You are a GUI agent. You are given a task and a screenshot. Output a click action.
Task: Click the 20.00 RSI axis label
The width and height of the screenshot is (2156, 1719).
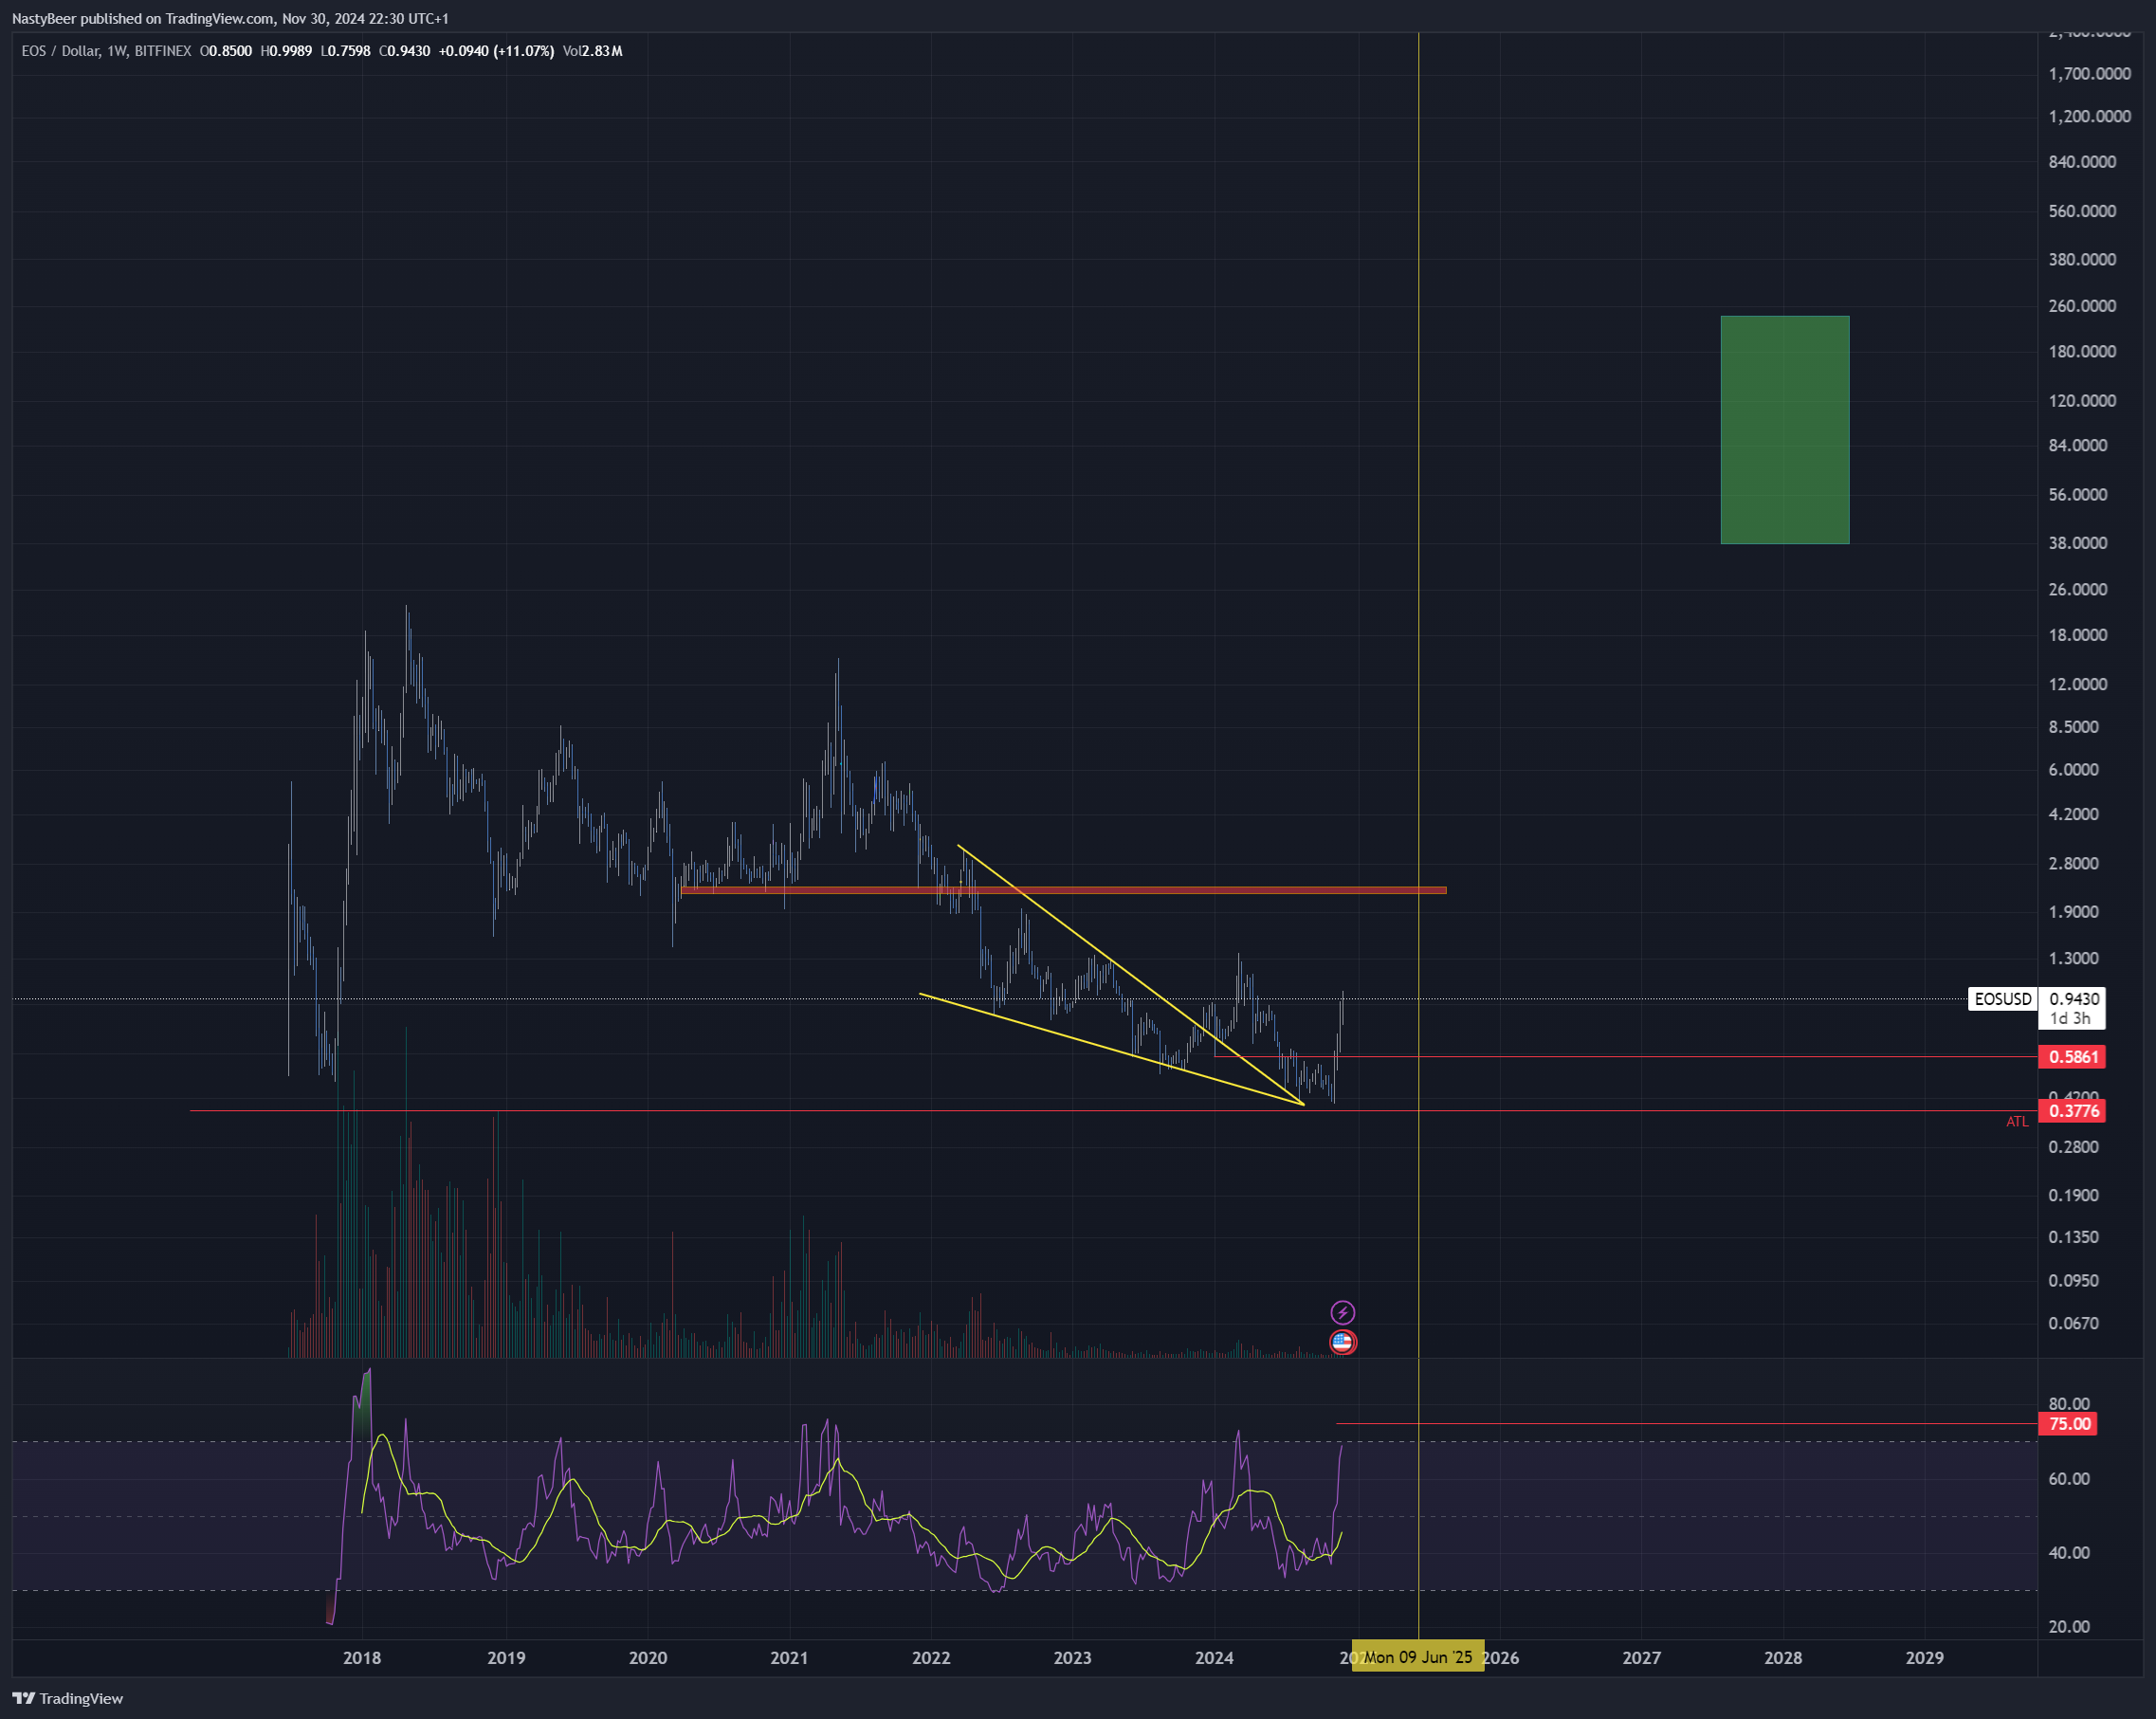tap(2069, 1627)
